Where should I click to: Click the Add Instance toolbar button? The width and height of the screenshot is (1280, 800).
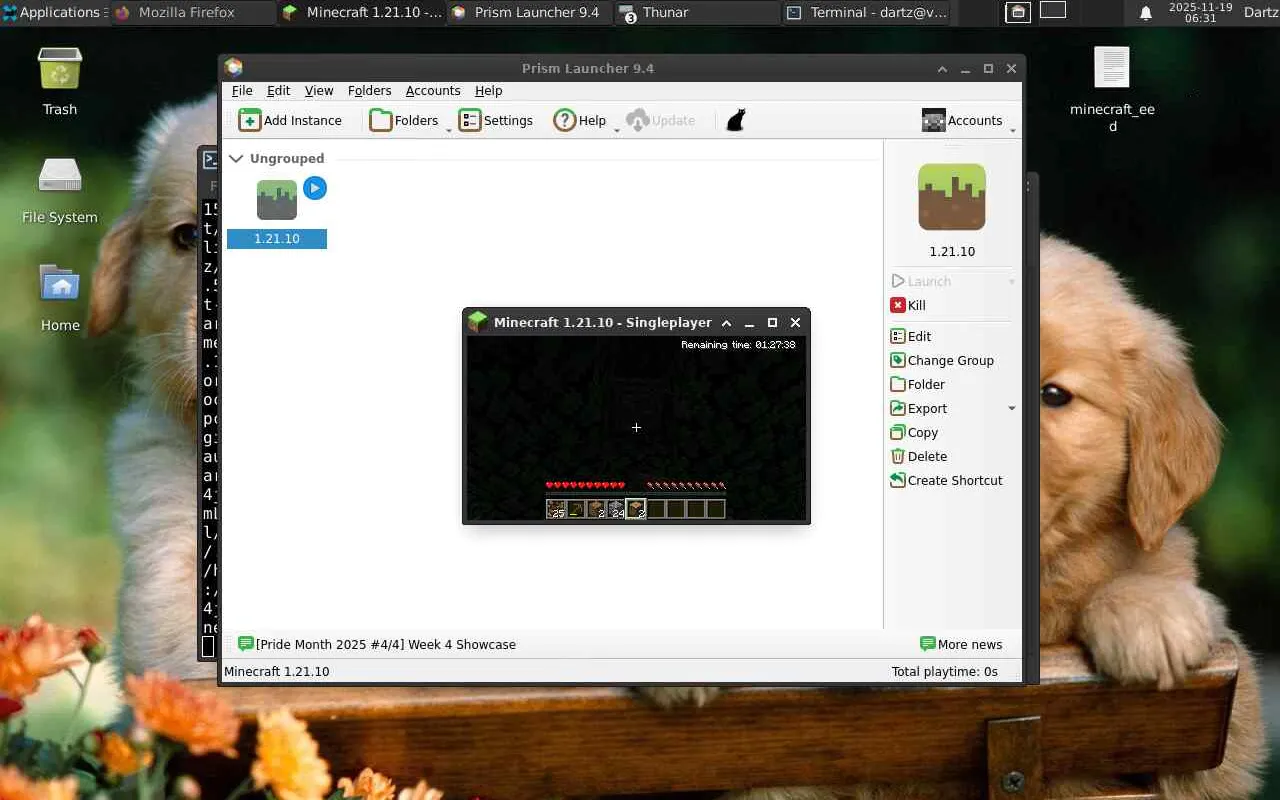(290, 120)
